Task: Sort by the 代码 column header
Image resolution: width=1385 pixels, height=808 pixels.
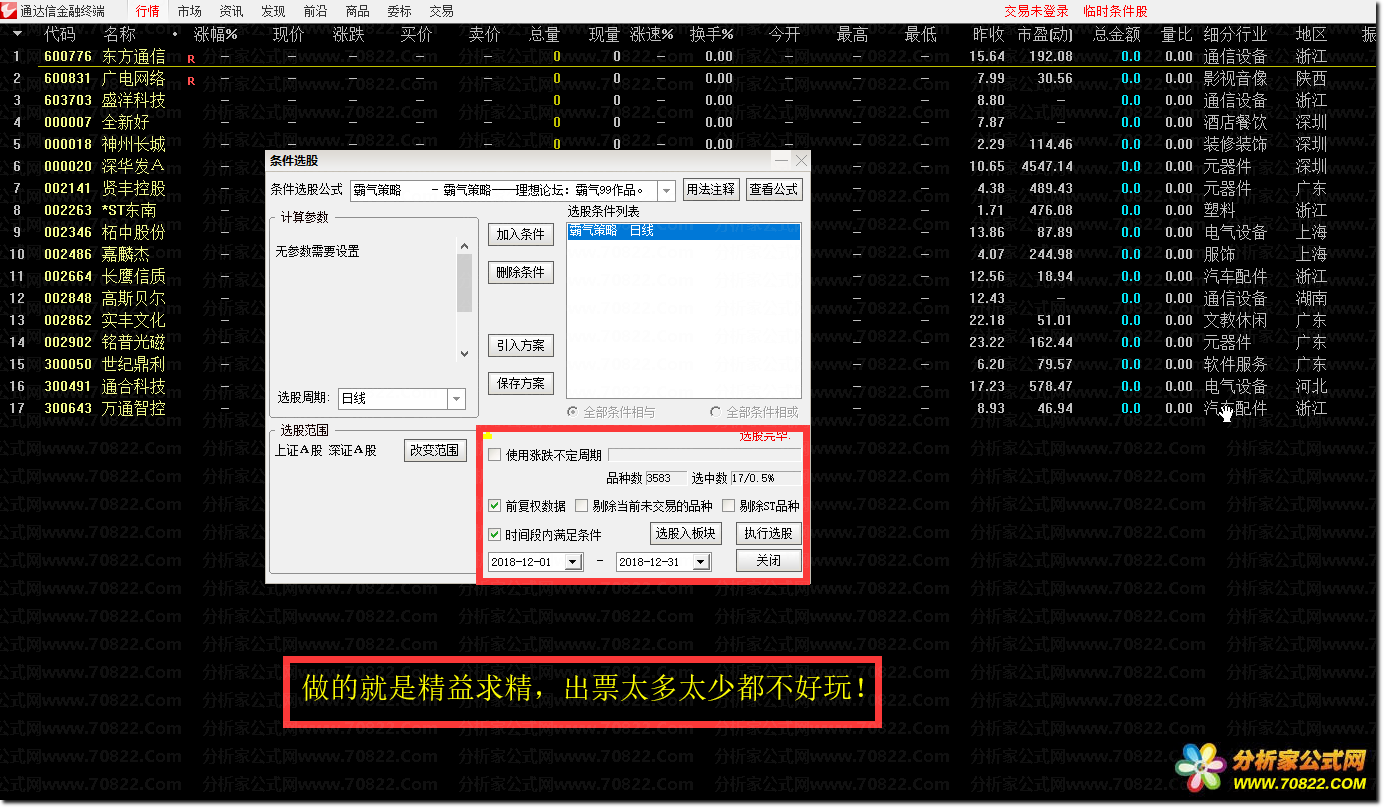Action: click(x=60, y=34)
